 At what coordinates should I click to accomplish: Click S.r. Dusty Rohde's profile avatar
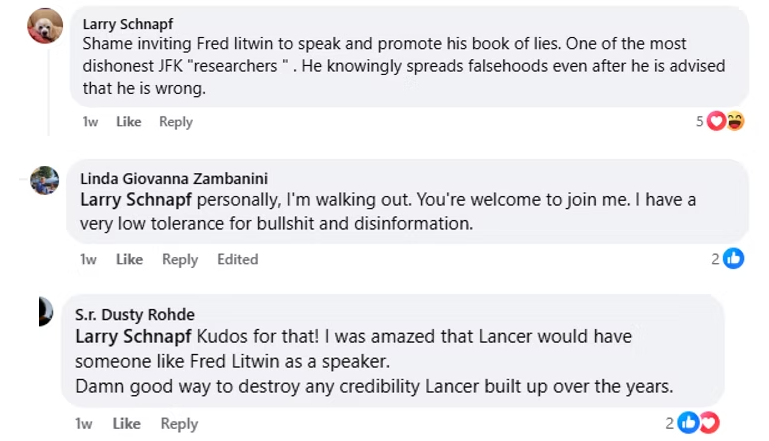45,312
